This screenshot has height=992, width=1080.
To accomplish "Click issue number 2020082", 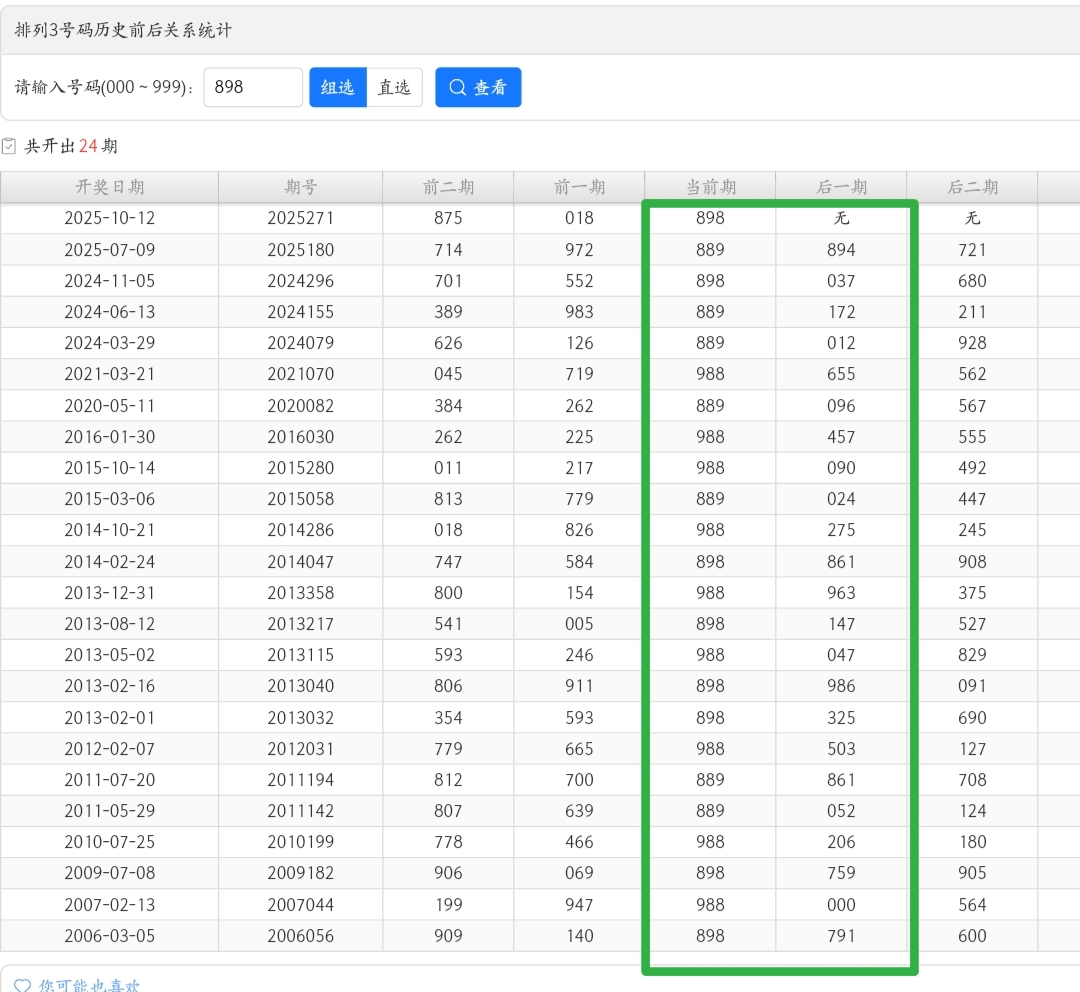I will point(300,406).
